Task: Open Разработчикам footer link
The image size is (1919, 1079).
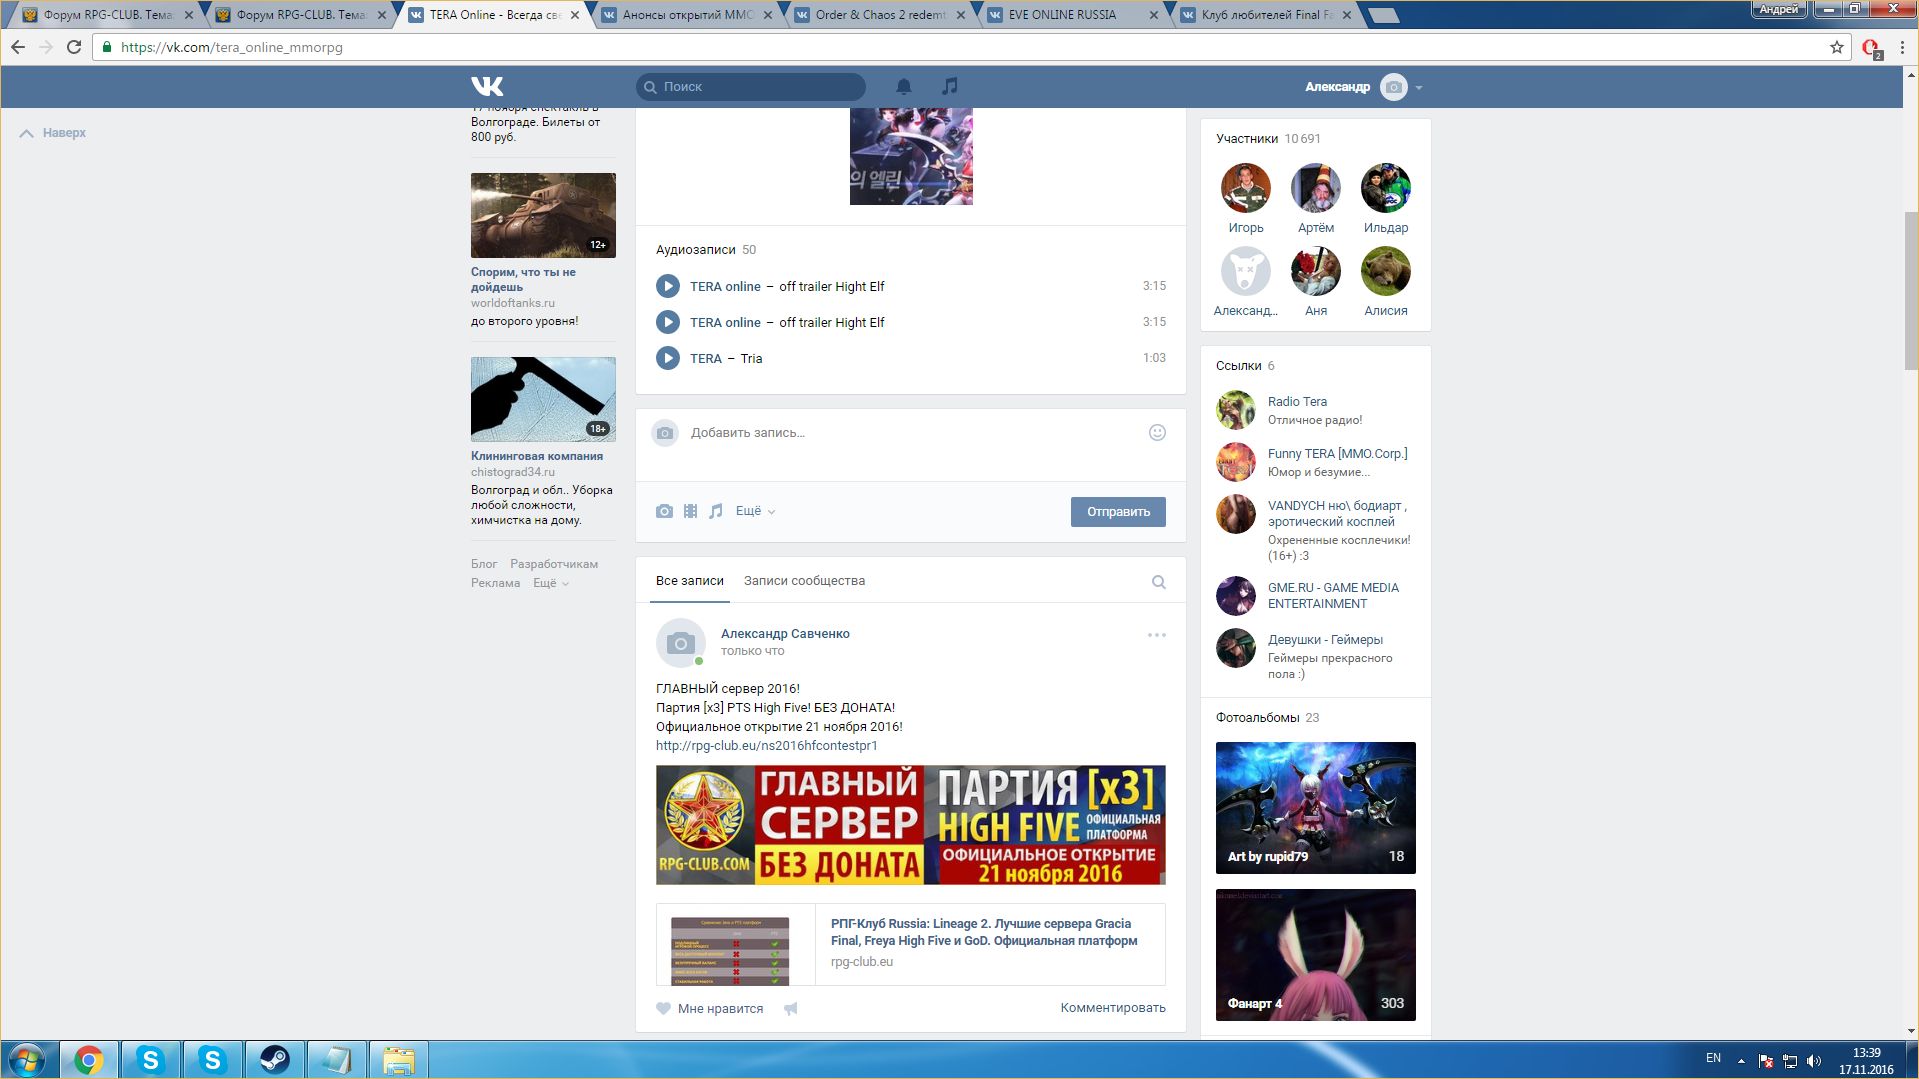Action: coord(554,564)
